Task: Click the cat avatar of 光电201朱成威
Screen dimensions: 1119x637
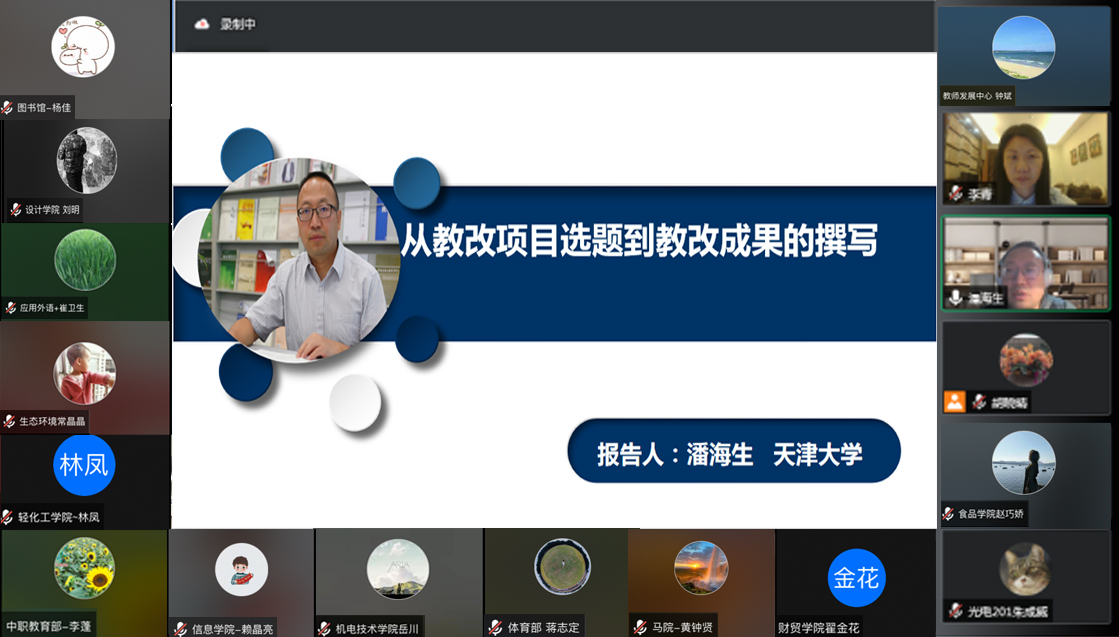Action: [x=1026, y=569]
